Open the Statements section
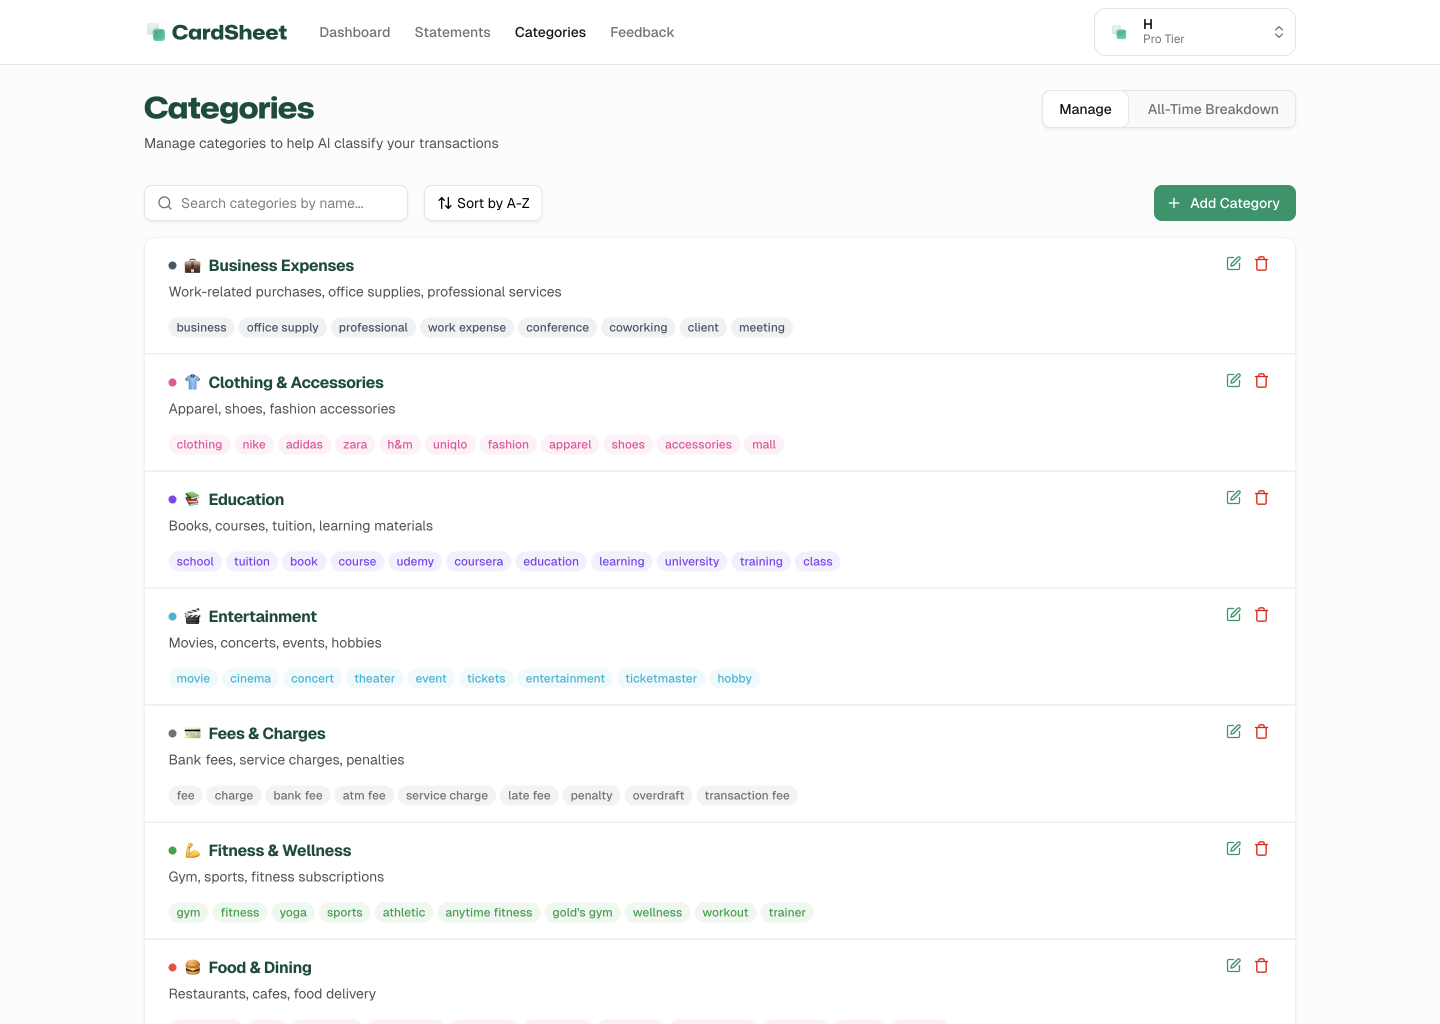The height and width of the screenshot is (1024, 1440). [x=452, y=31]
